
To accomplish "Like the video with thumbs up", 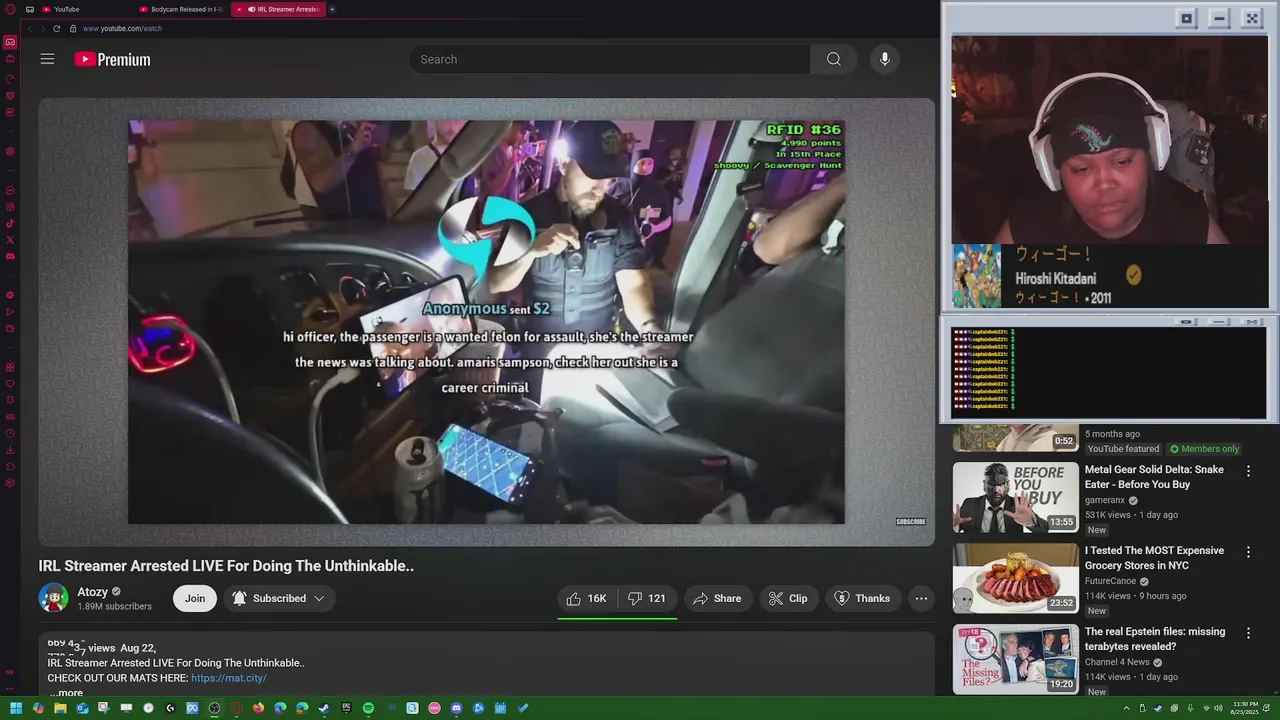I will click(x=587, y=598).
